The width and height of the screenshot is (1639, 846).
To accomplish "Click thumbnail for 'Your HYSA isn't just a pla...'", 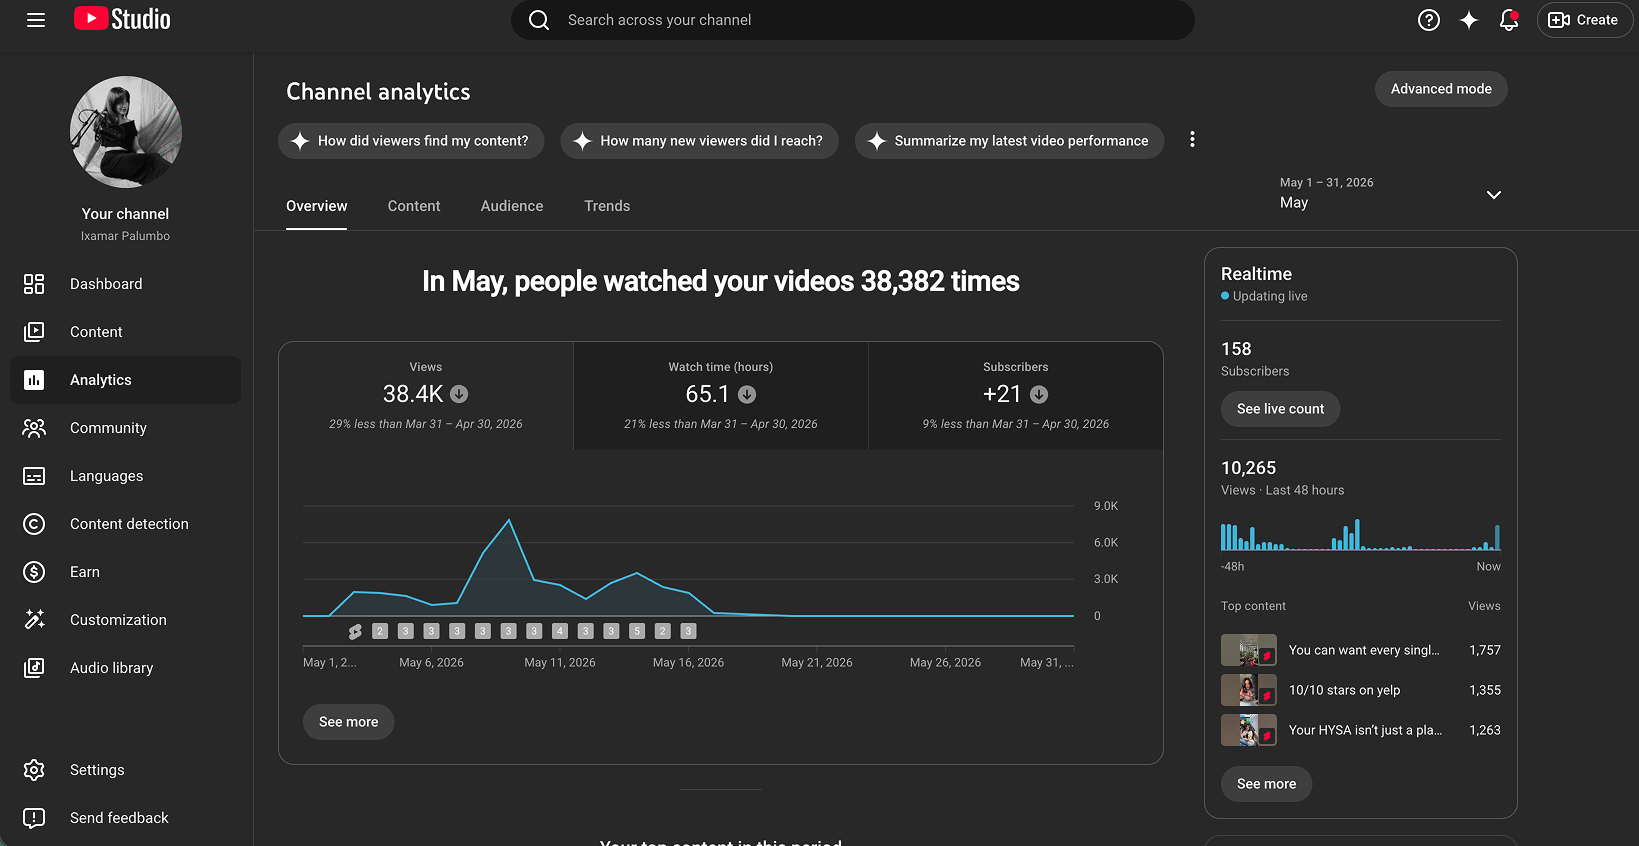I will click(x=1249, y=730).
